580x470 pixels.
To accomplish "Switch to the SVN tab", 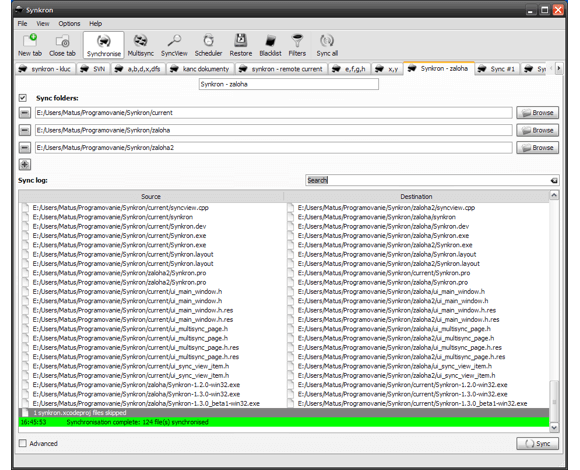I will click(93, 69).
